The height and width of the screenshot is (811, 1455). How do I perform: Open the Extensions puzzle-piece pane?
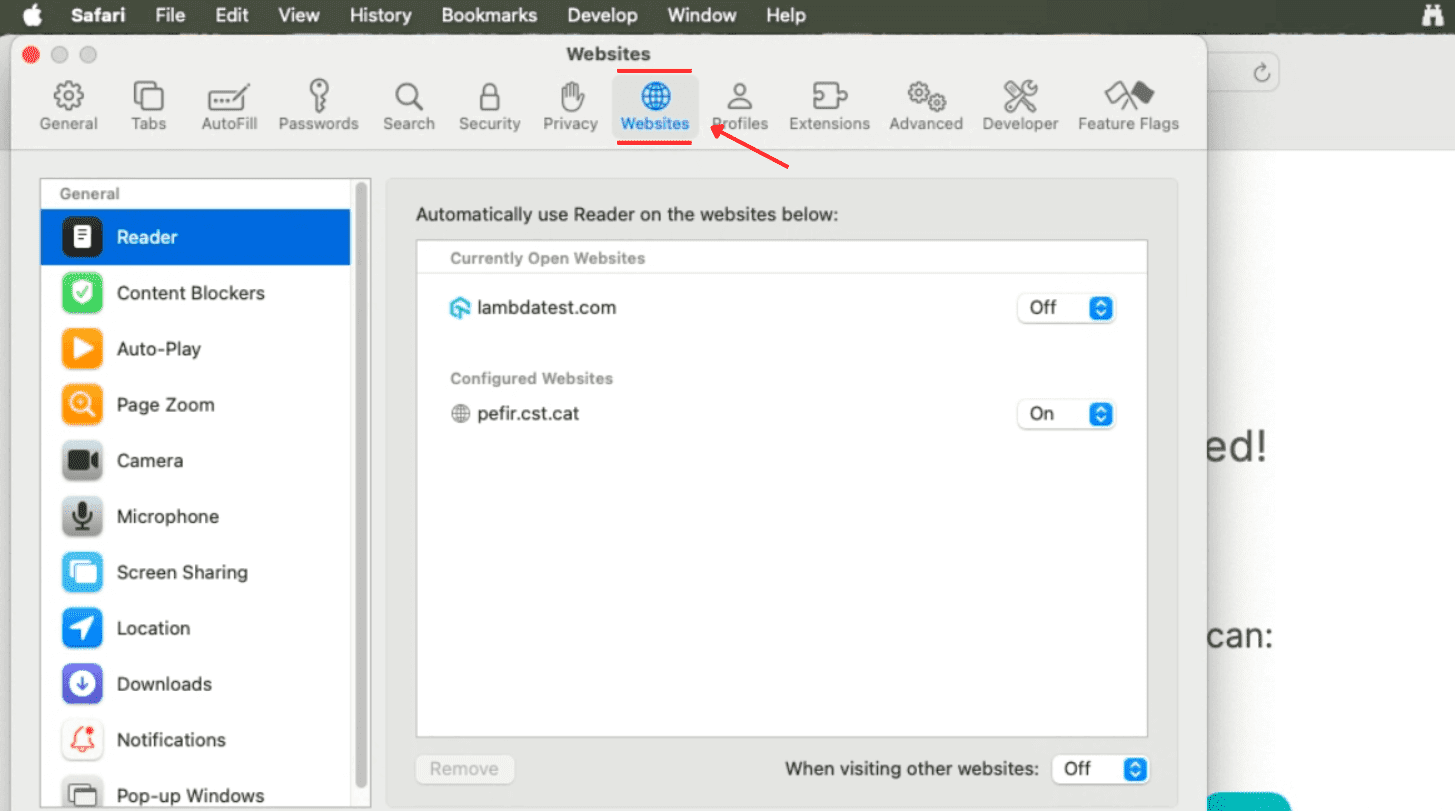tap(829, 107)
